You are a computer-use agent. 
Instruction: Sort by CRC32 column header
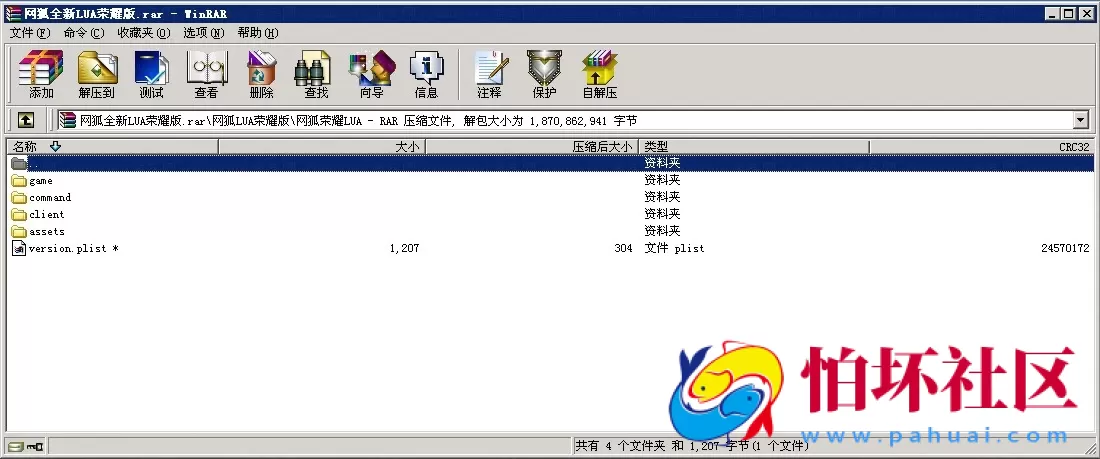[x=981, y=147]
